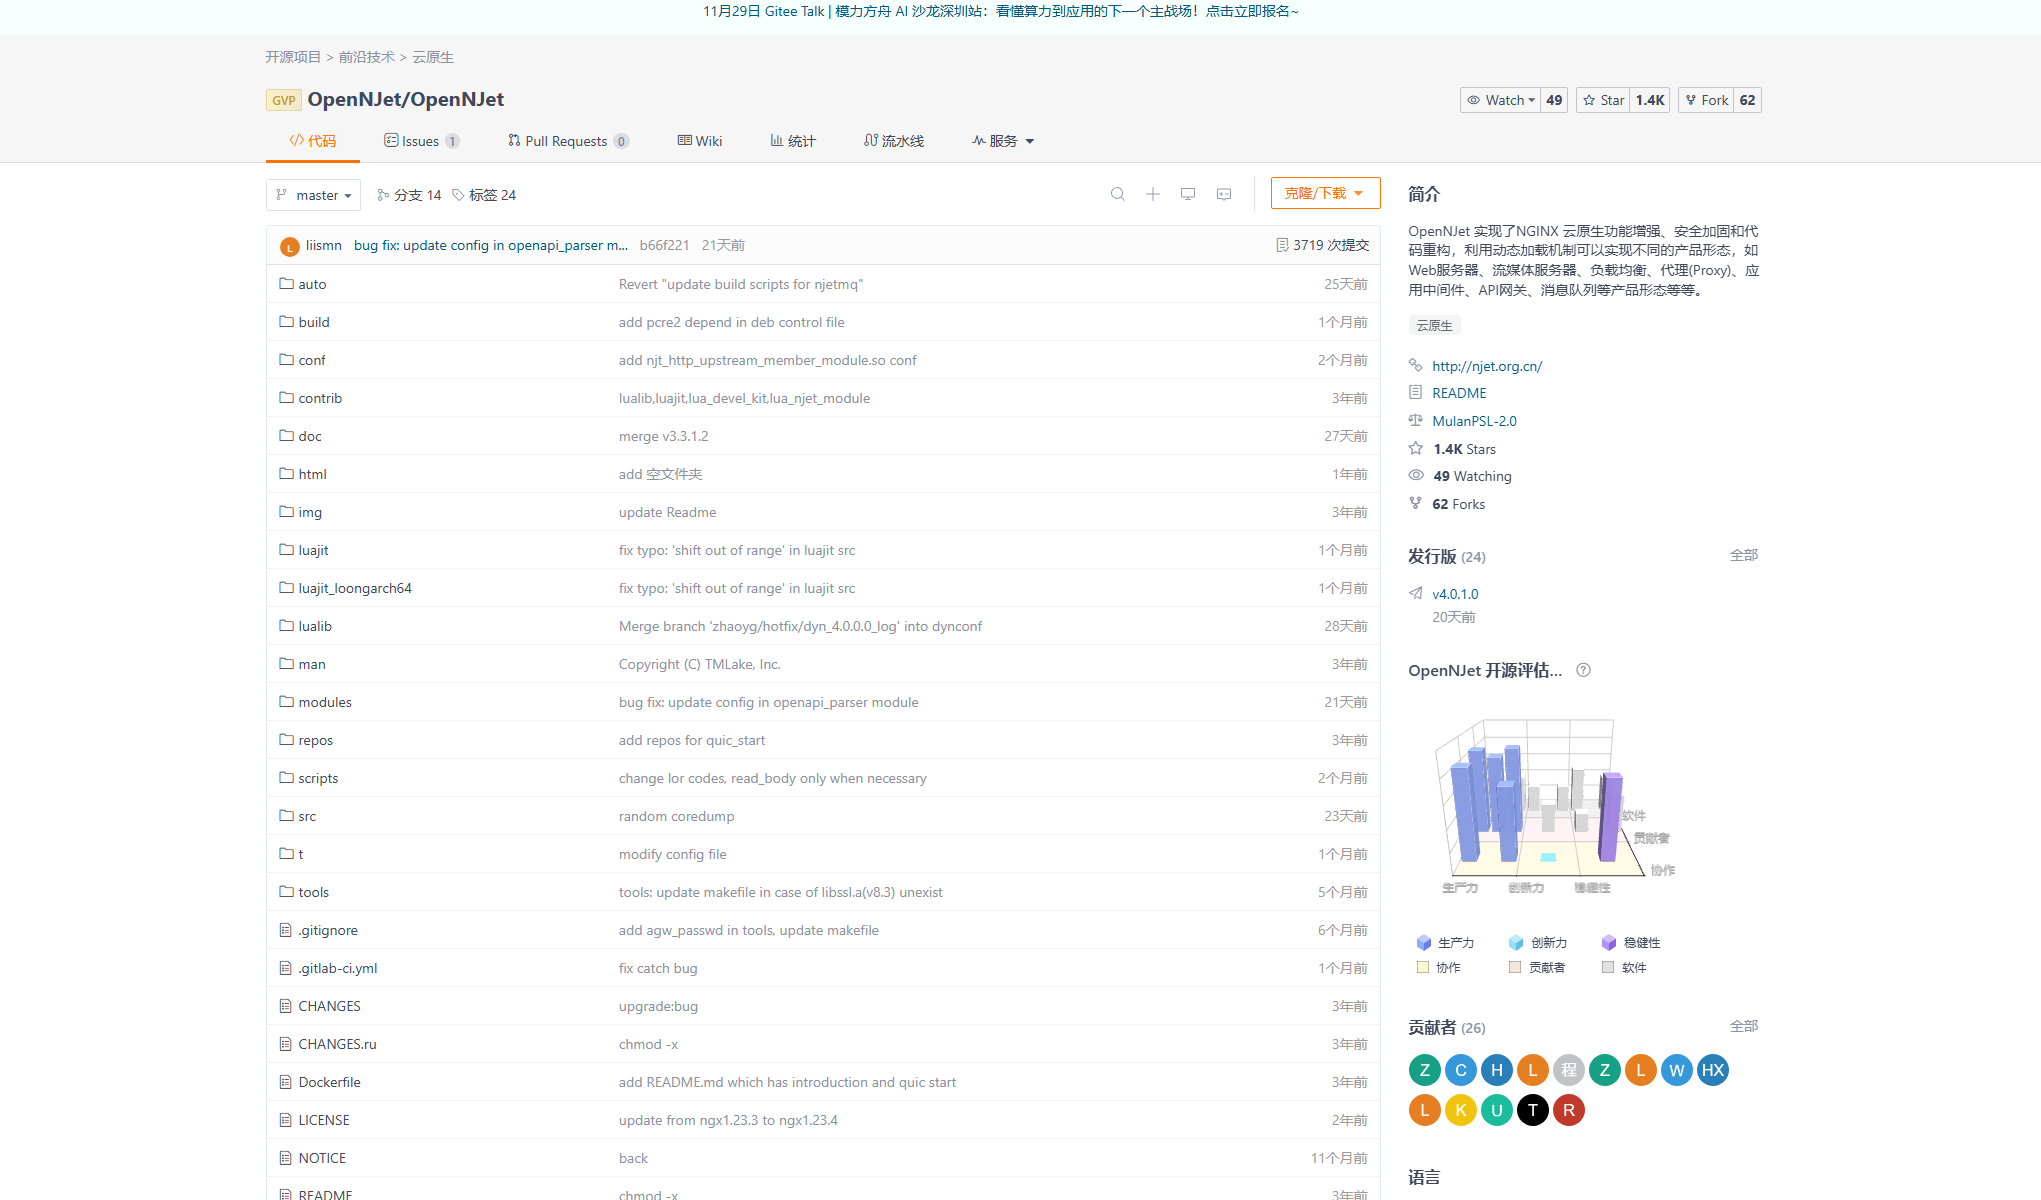Screen dimensions: 2041x1200
Task: Click the help question icon beside 开源评估
Action: (x=1583, y=670)
